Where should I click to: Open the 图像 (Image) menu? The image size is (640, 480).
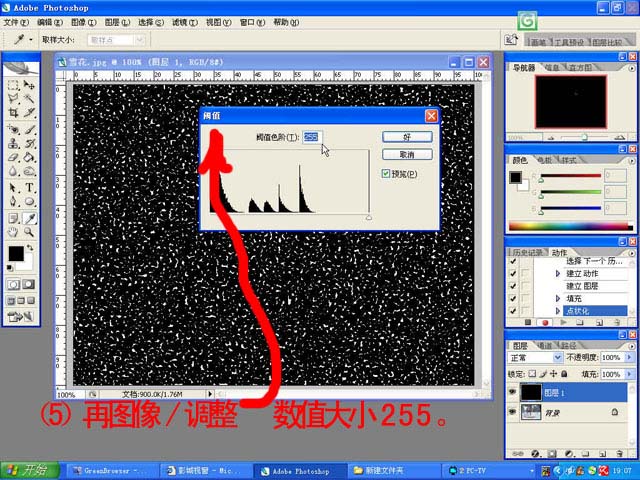[84, 22]
